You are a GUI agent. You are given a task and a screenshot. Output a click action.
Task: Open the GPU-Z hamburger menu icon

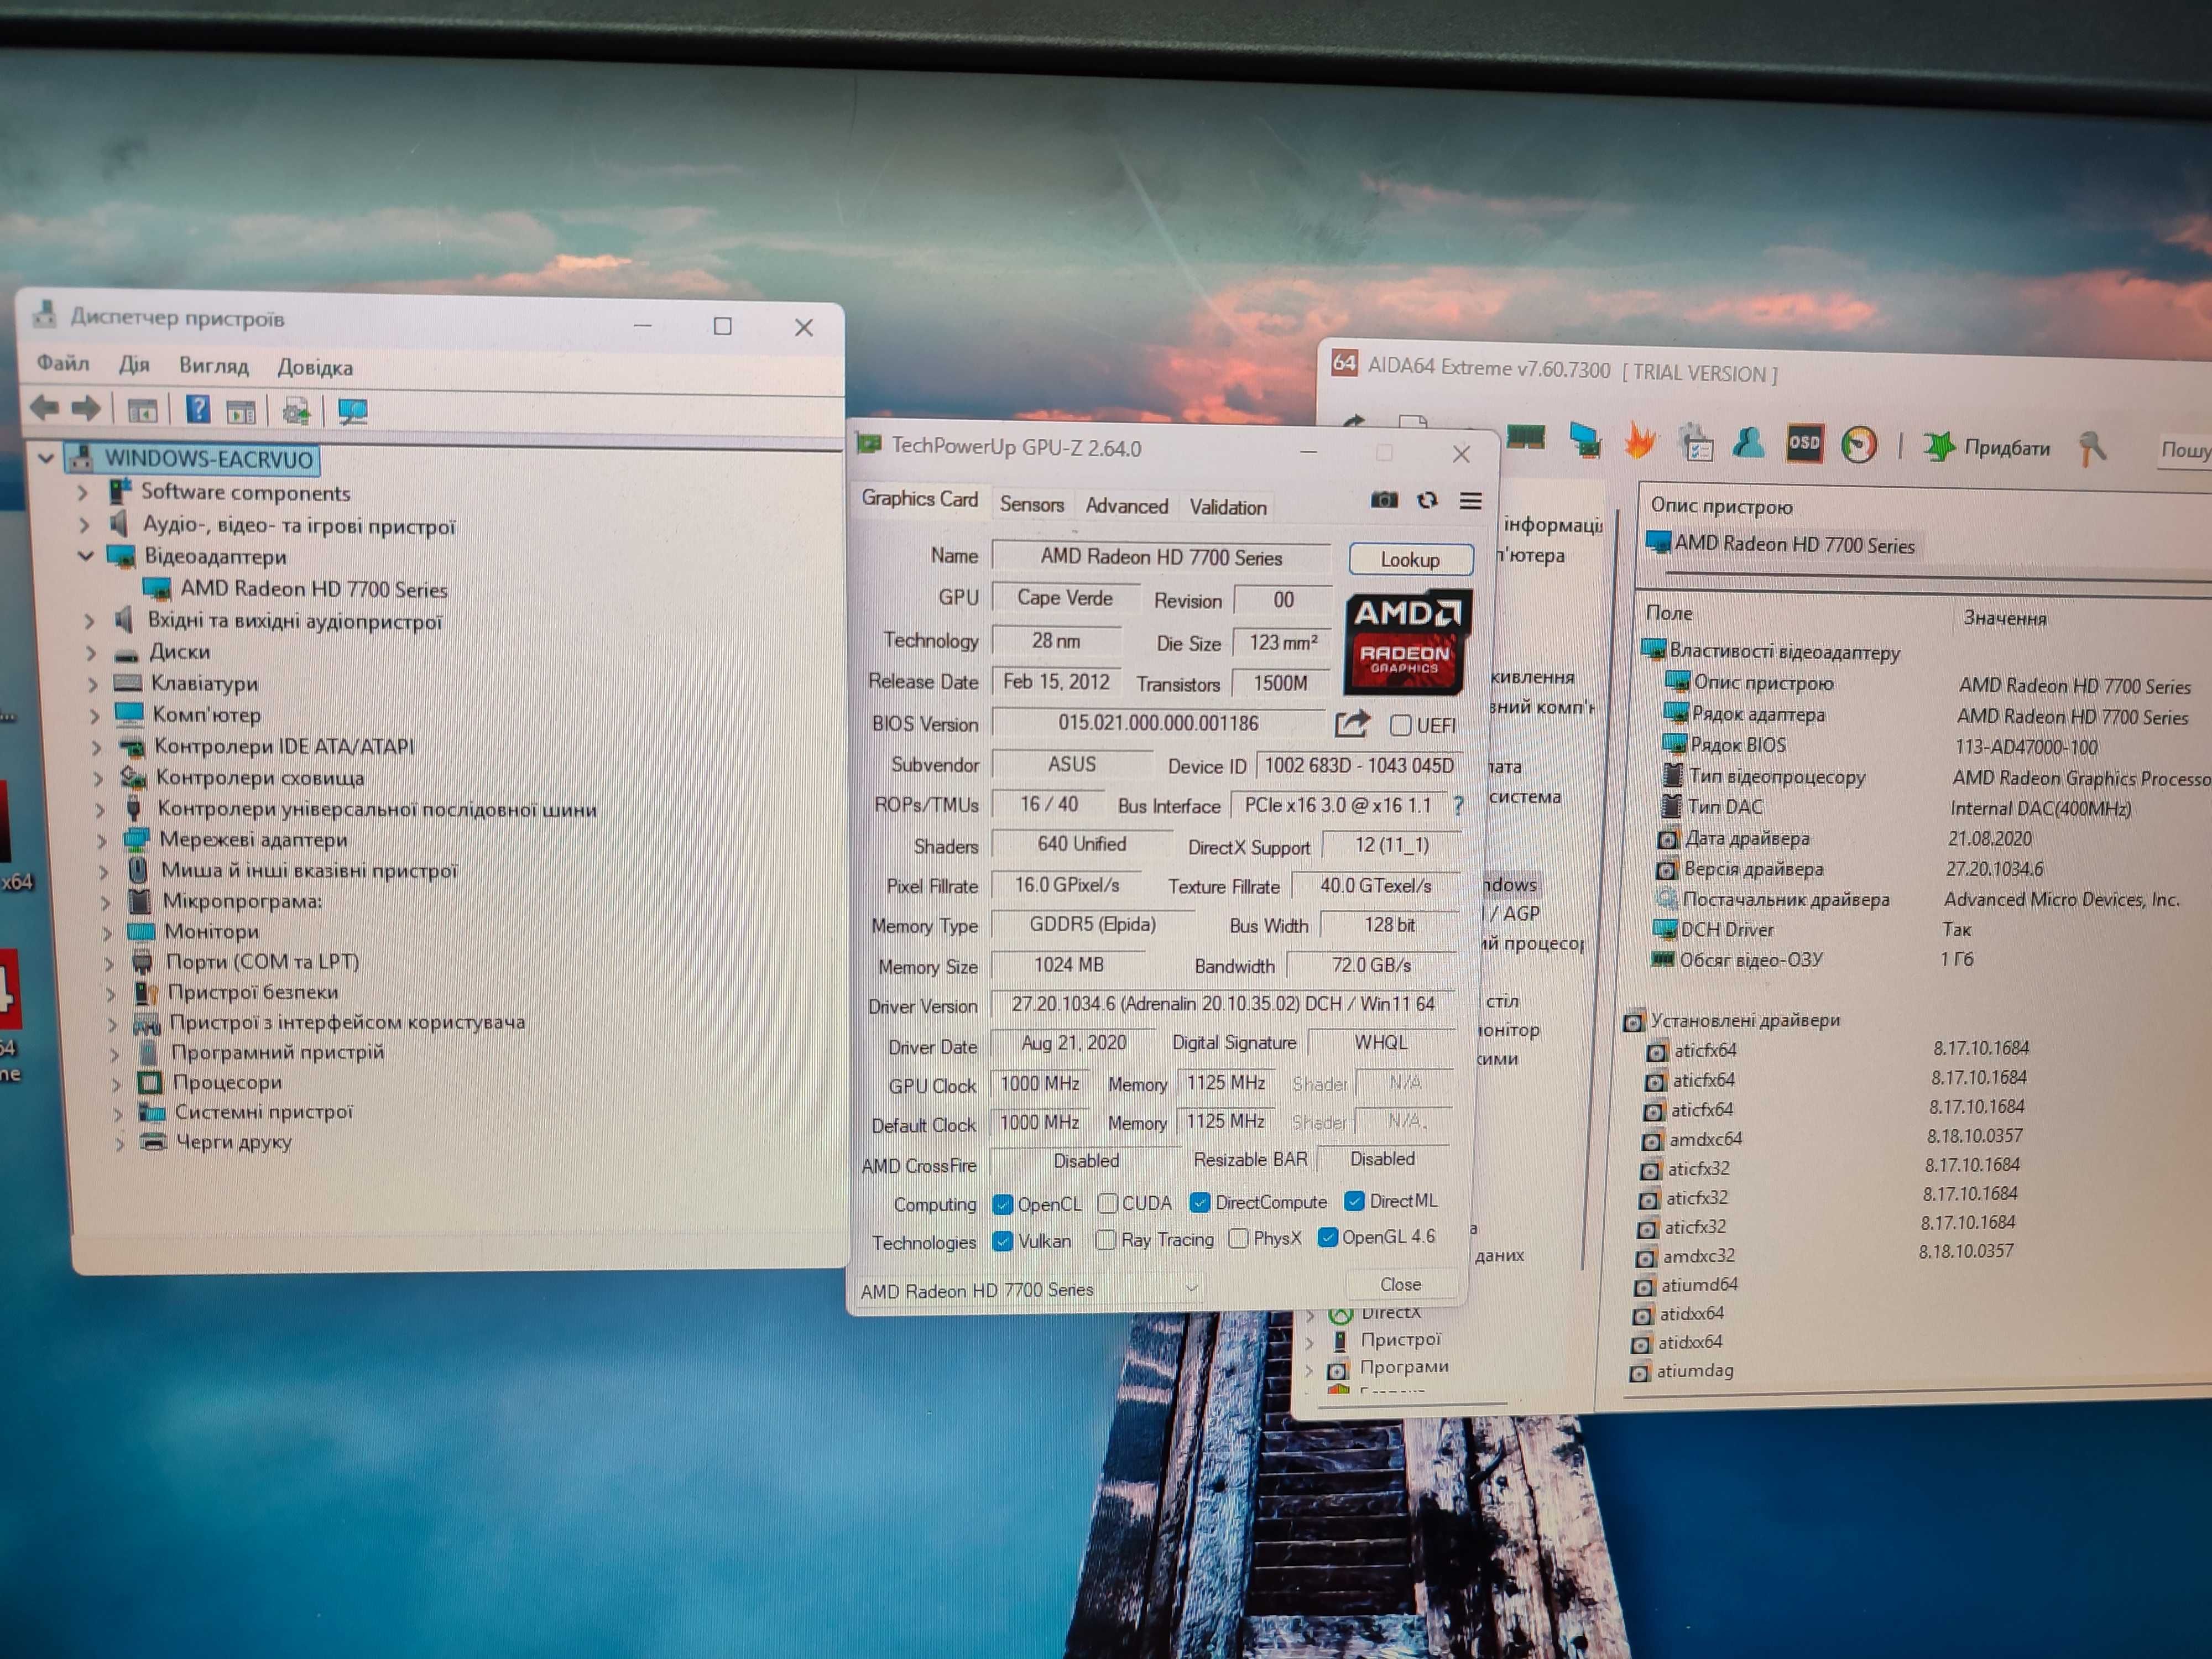1470,500
